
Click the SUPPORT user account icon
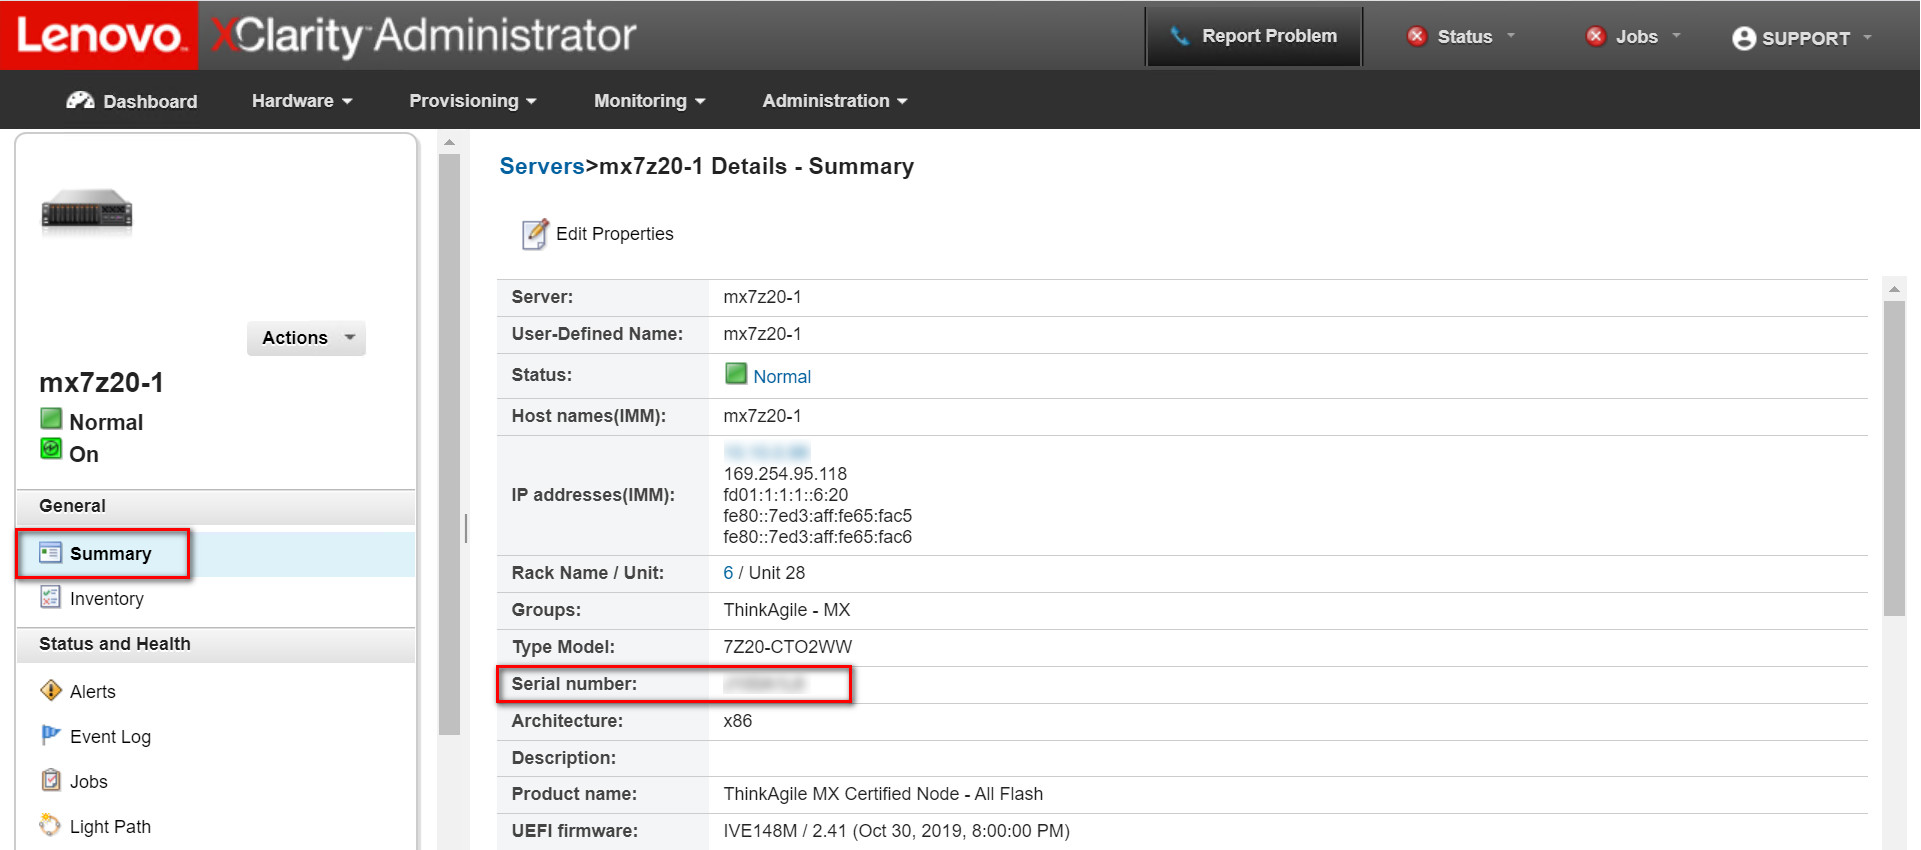1743,38
